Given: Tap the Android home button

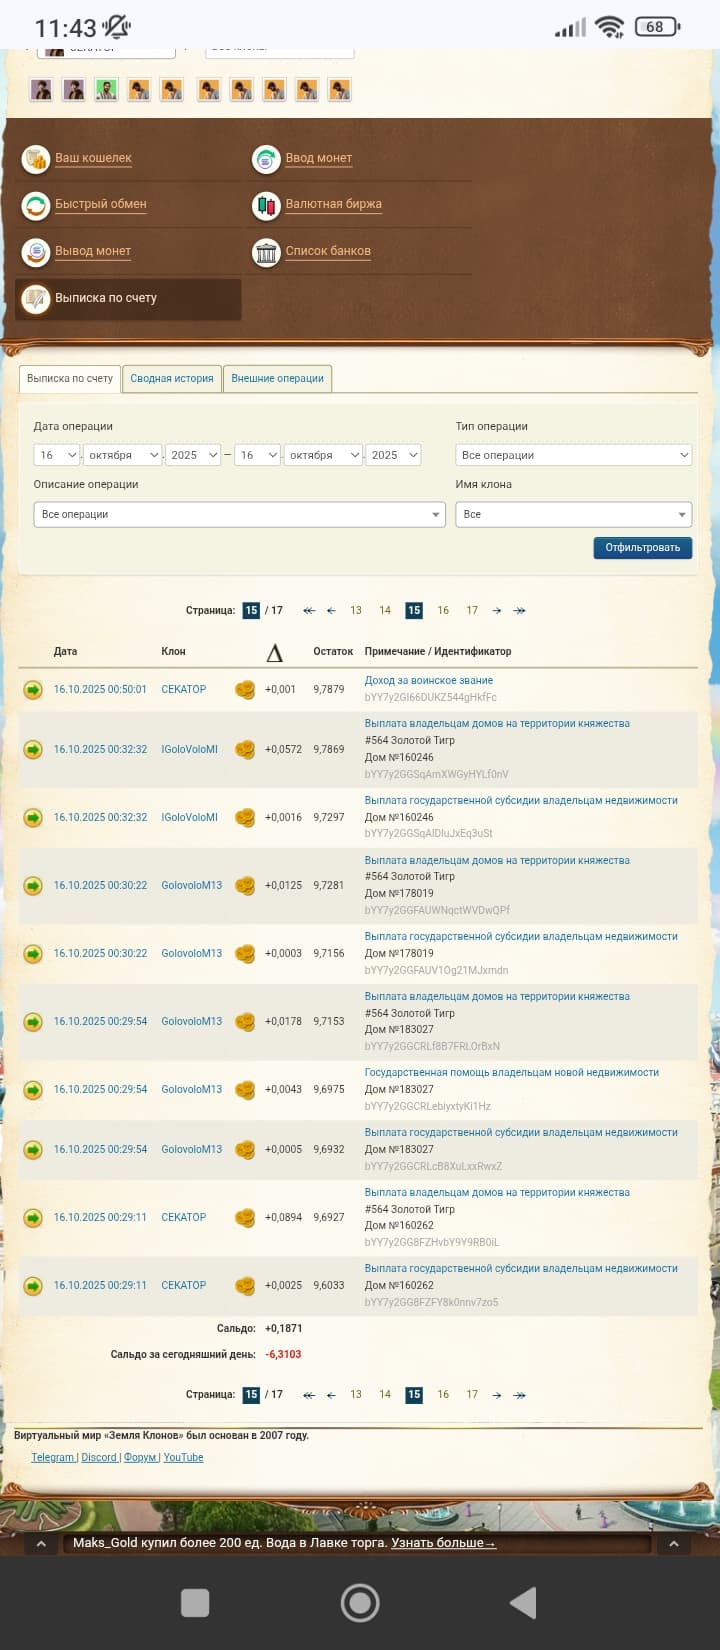Looking at the screenshot, I should coord(360,1602).
